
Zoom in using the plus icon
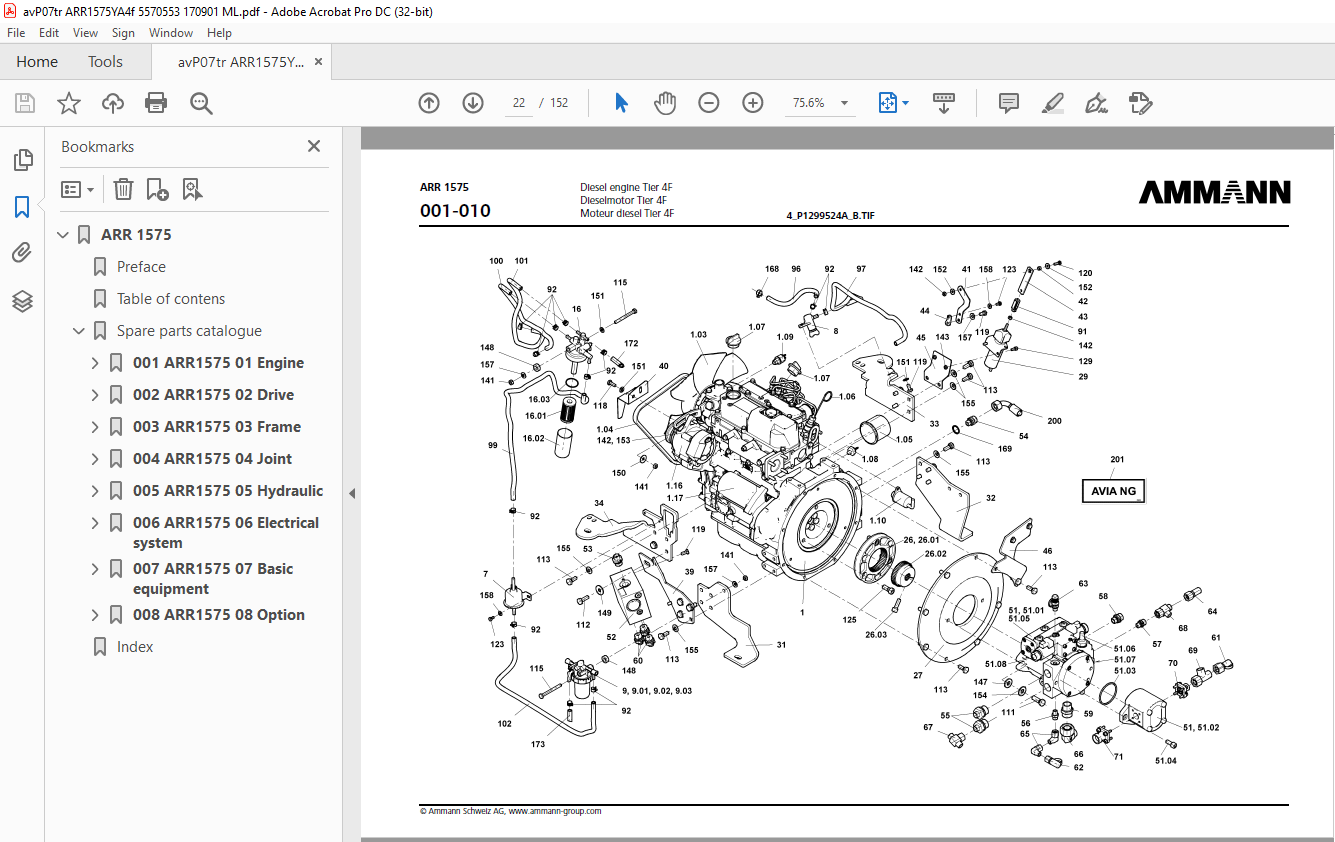pos(753,103)
